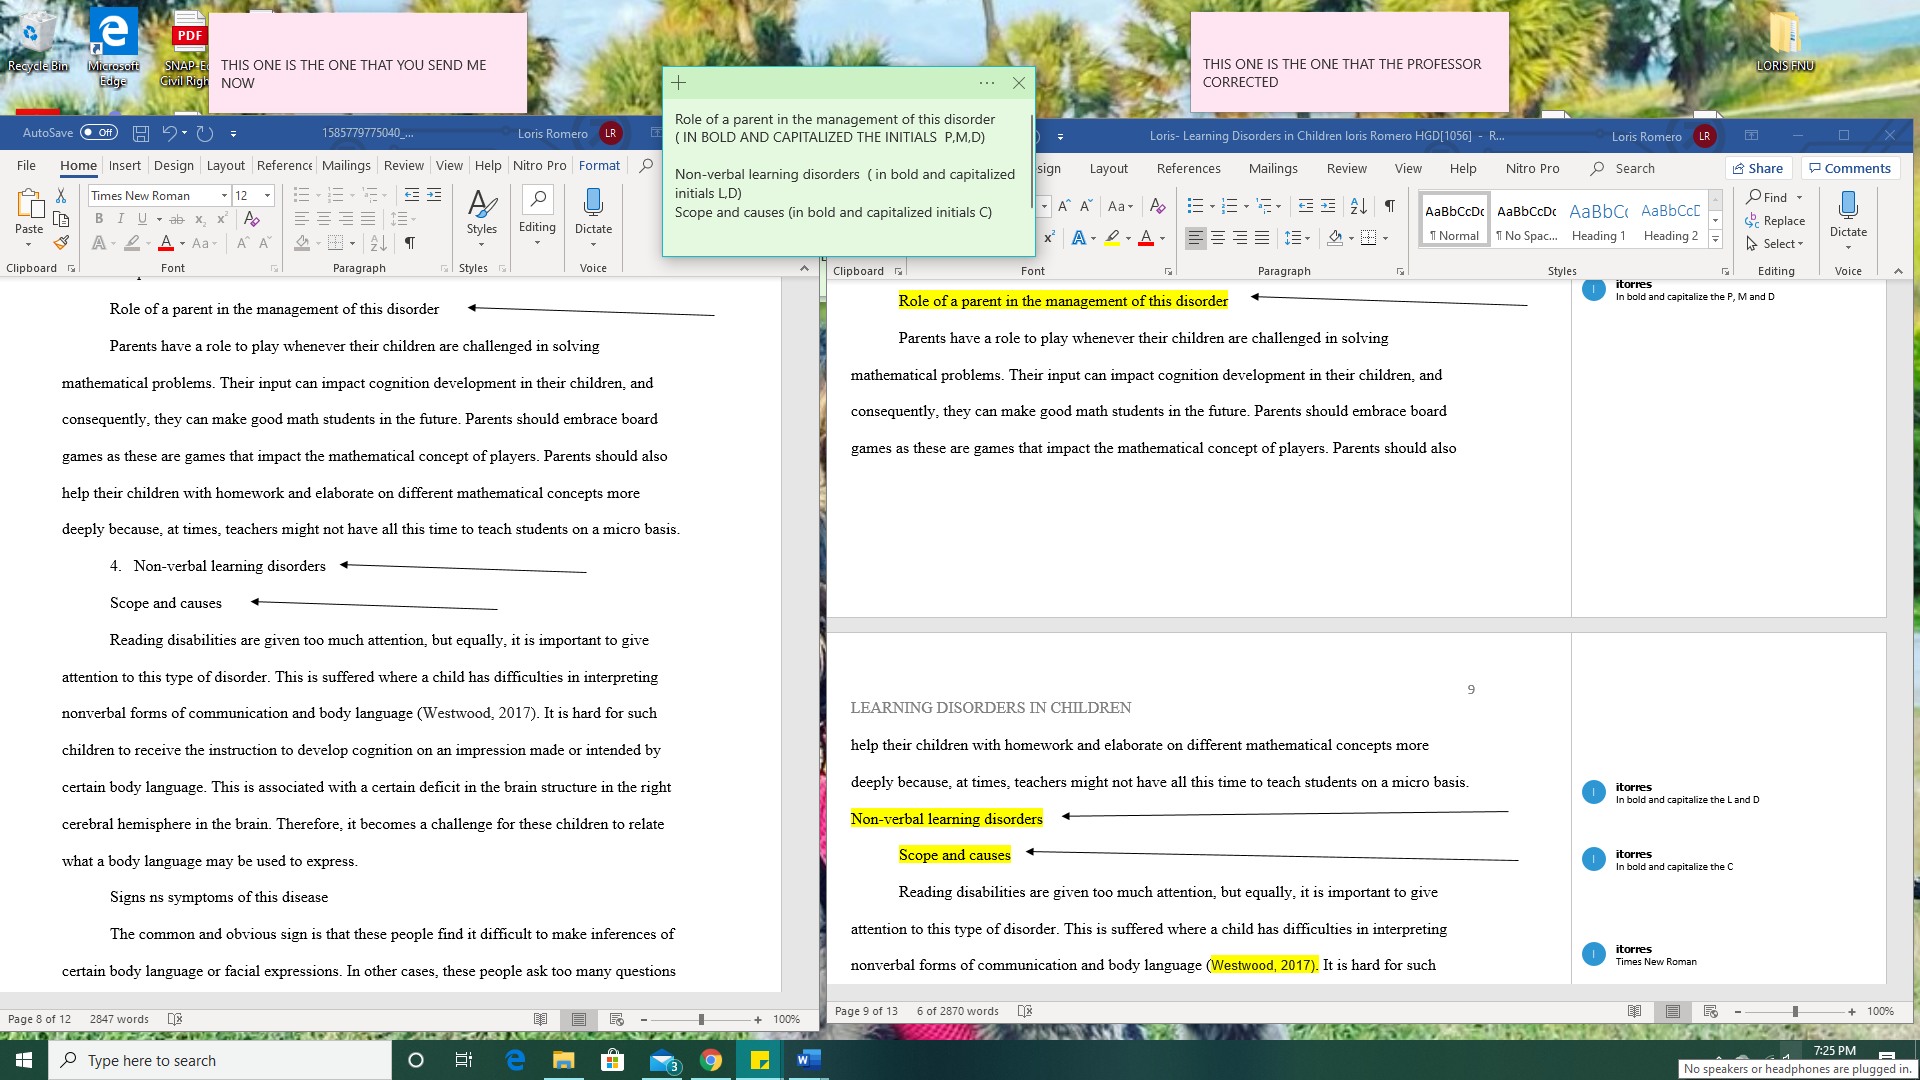
Task: Open Mailings tab in right Word window
Action: pos(1273,169)
